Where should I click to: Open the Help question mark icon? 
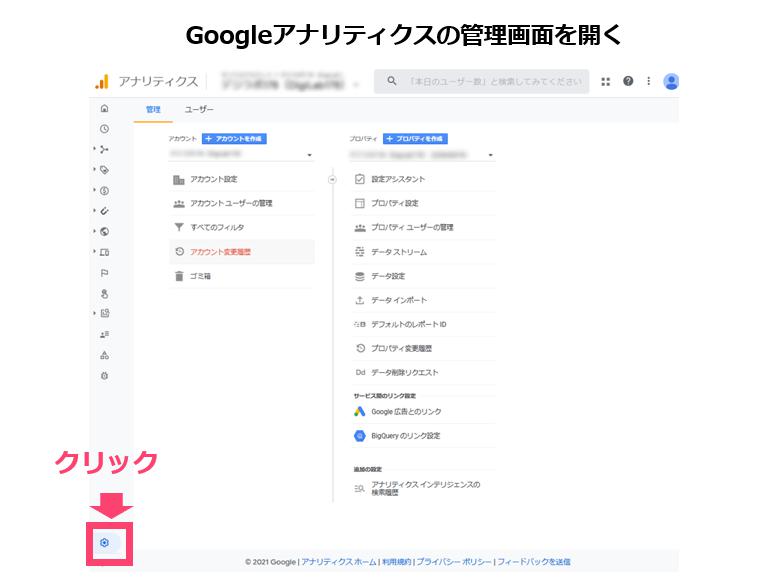pos(628,81)
